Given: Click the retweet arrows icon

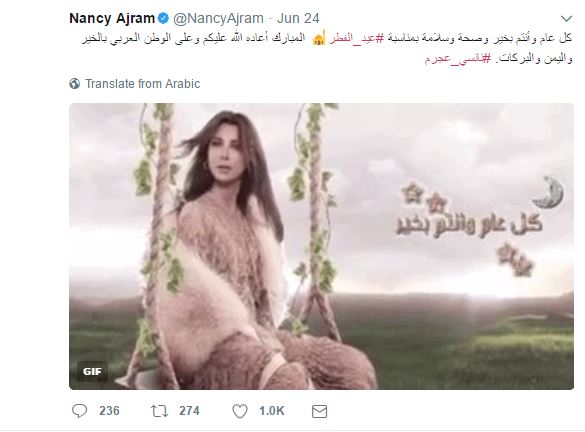Looking at the screenshot, I should pyautogui.click(x=159, y=411).
